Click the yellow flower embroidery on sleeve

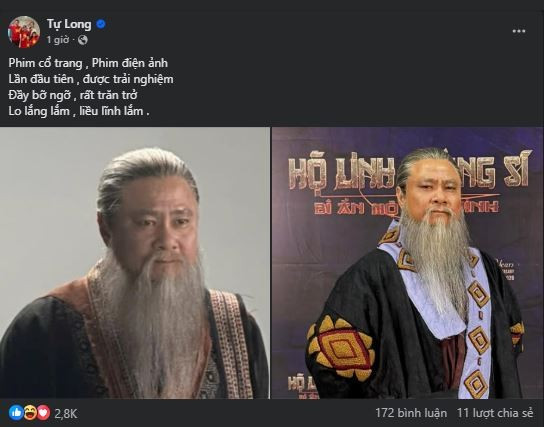tap(340, 348)
